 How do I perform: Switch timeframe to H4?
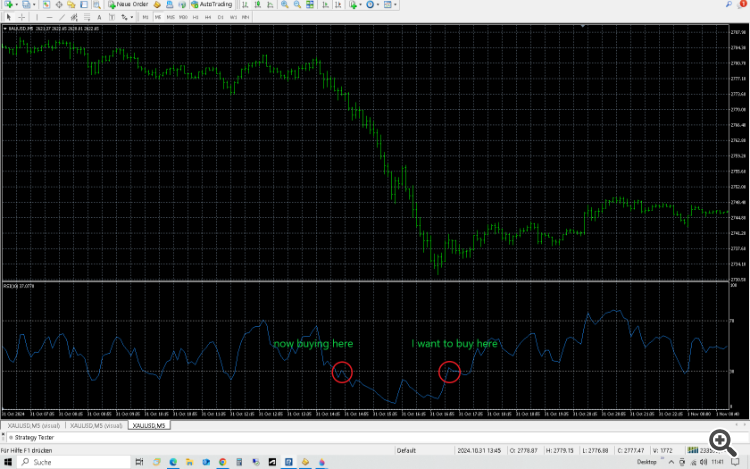point(208,17)
